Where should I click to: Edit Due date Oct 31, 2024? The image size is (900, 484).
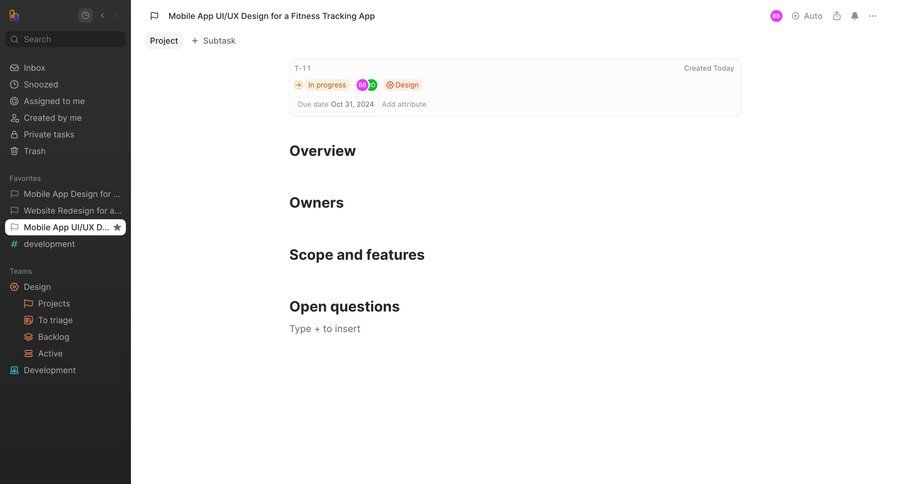coord(336,104)
